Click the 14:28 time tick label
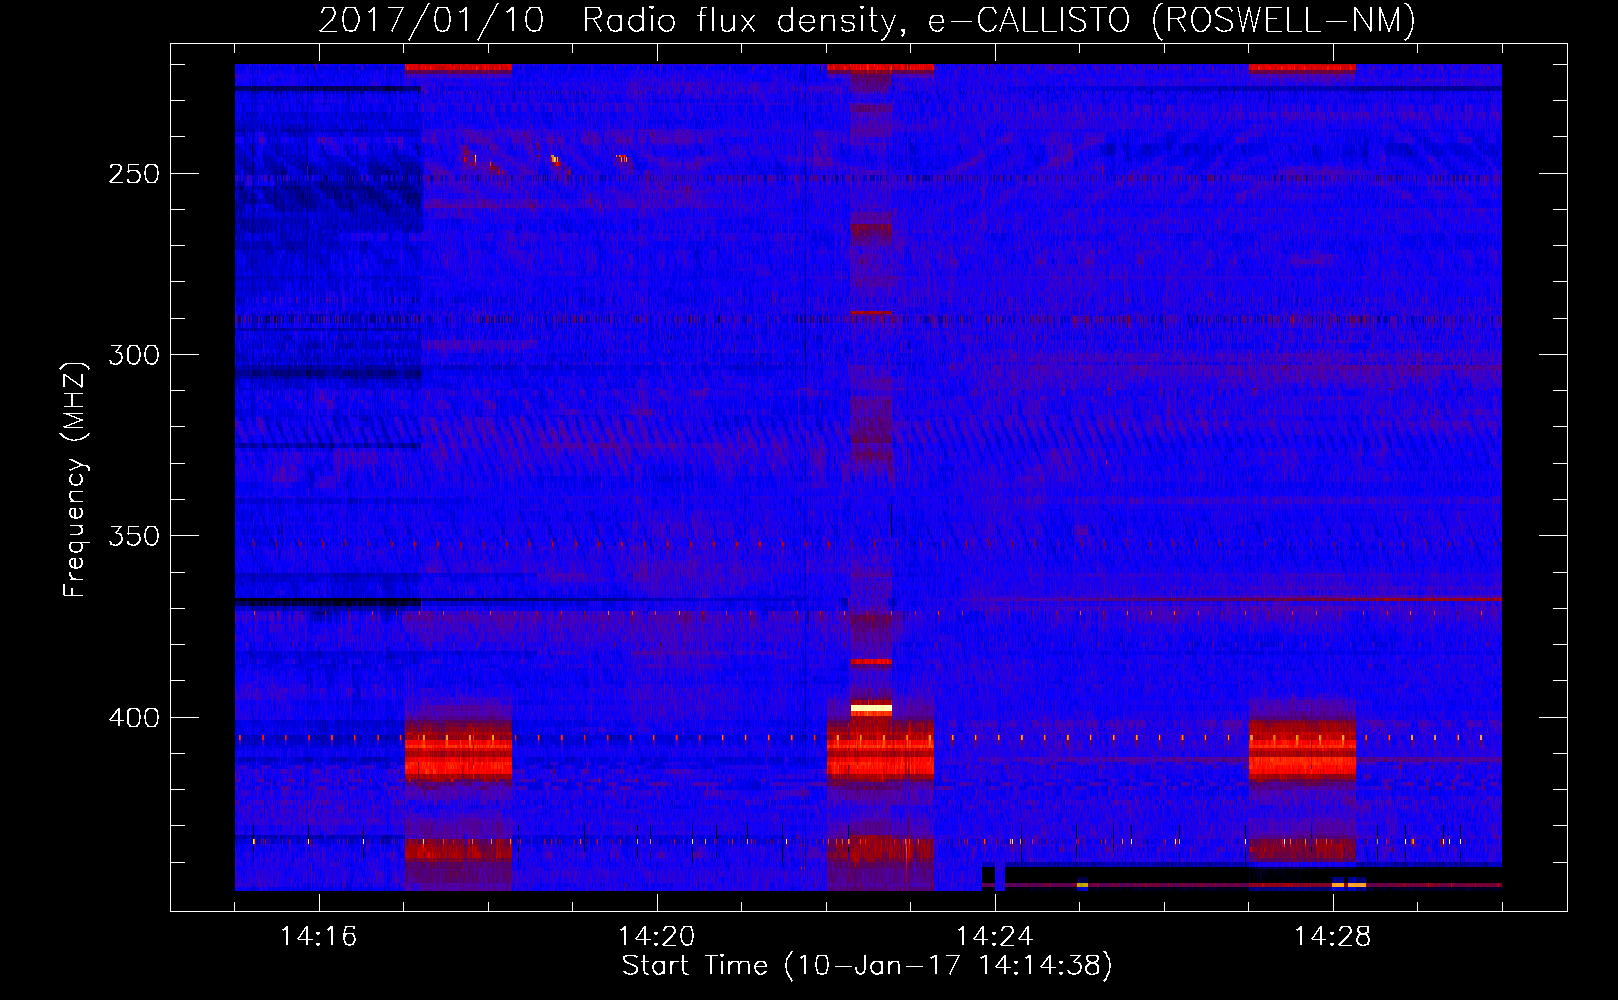 [x=1332, y=936]
